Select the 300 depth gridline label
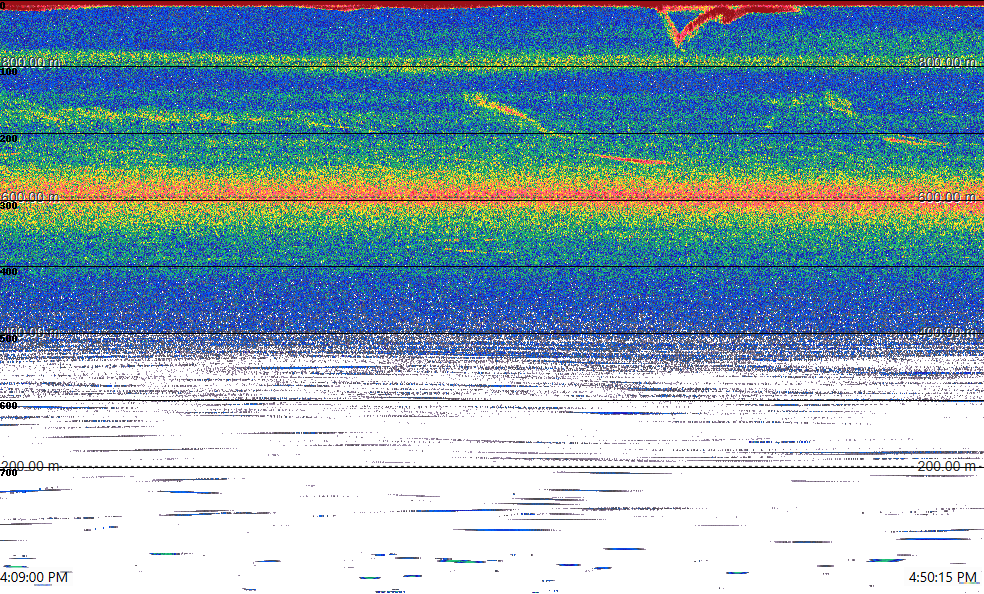 (9, 206)
